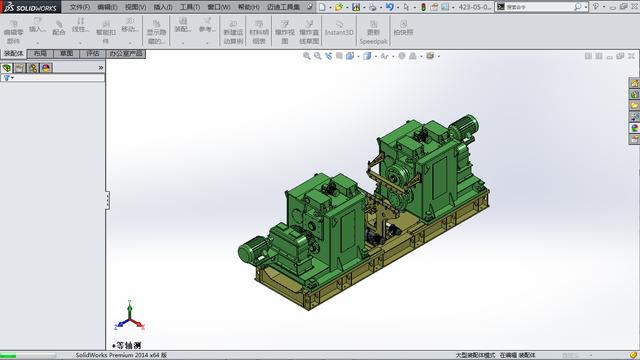Click 新建运动算例 new motion study button
The image size is (640, 360).
click(233, 31)
